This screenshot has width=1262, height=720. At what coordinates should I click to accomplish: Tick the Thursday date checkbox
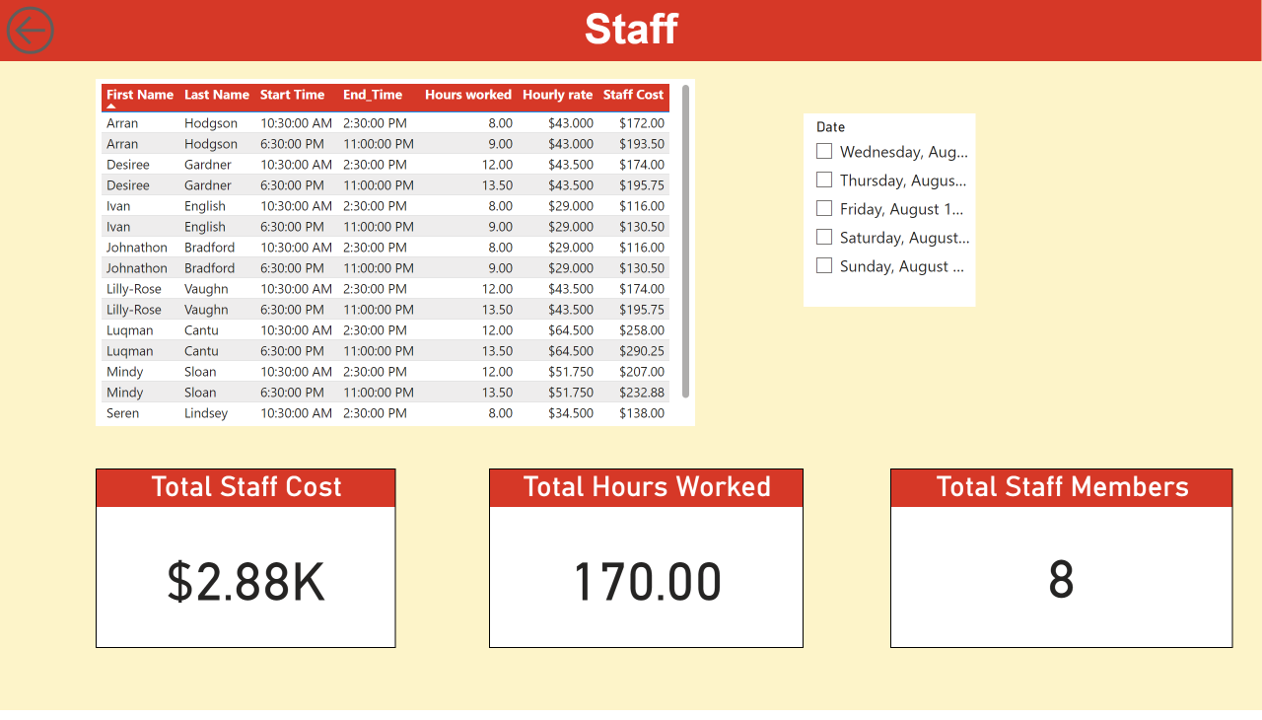(x=824, y=180)
